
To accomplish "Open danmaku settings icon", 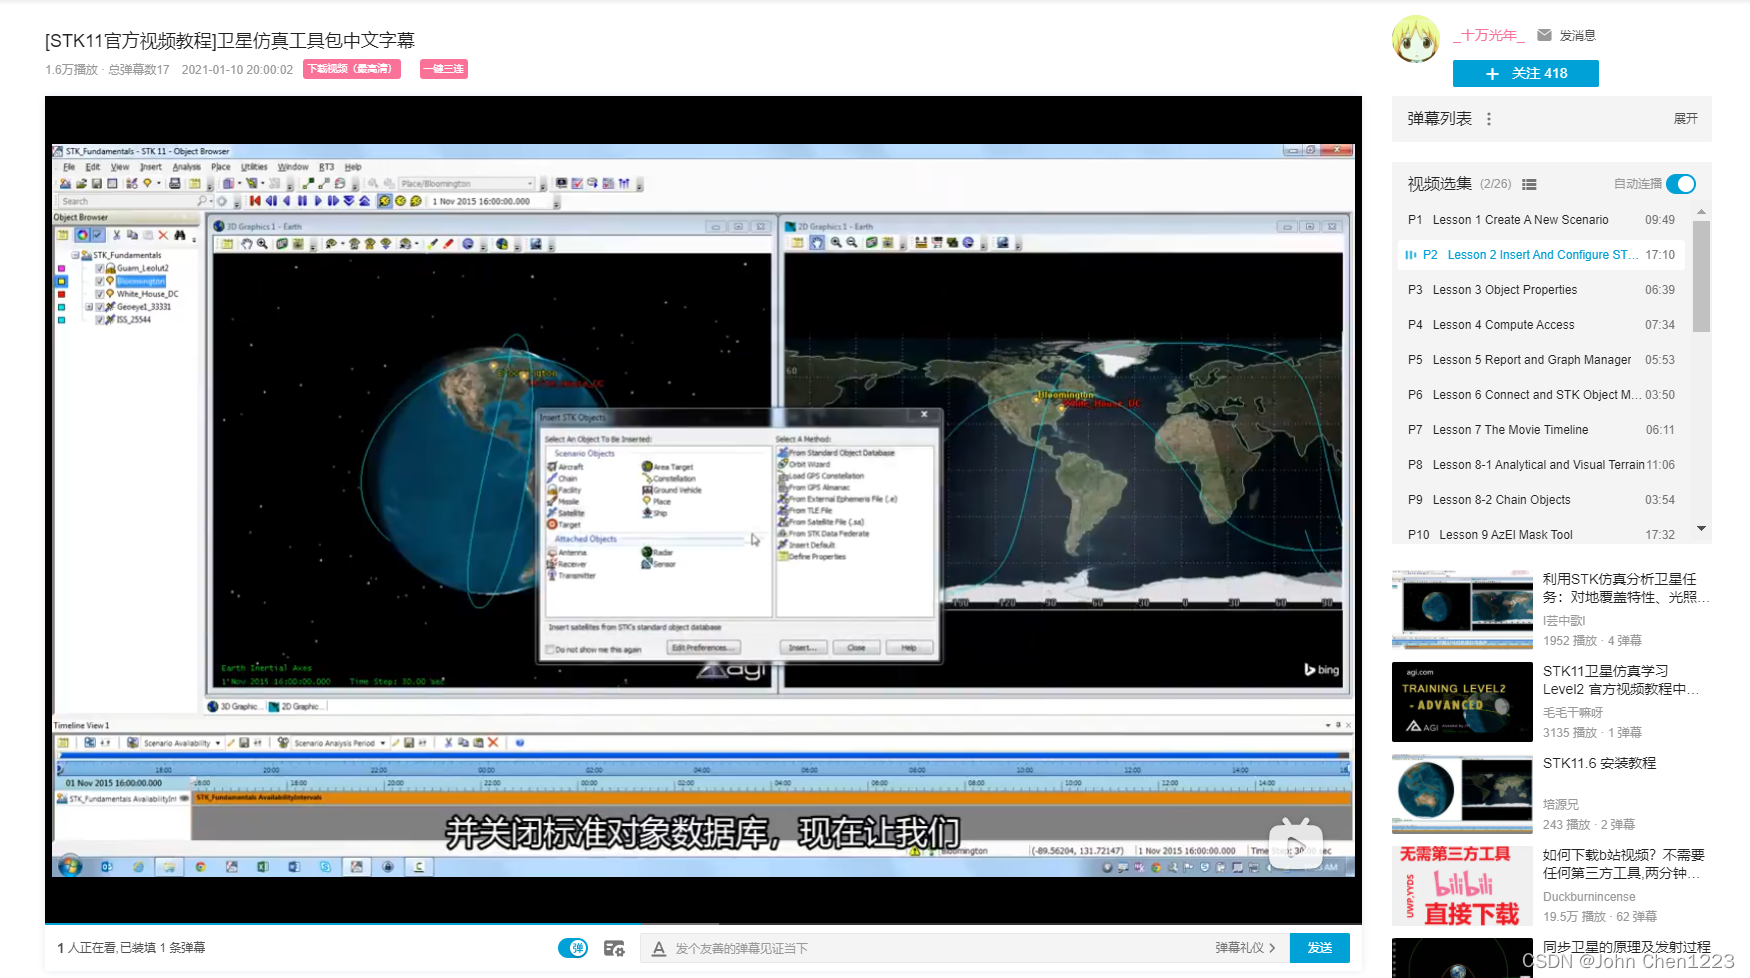I will pyautogui.click(x=614, y=948).
